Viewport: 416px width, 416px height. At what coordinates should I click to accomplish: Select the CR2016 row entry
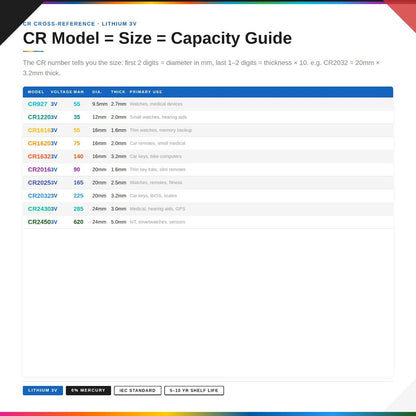tap(208, 169)
